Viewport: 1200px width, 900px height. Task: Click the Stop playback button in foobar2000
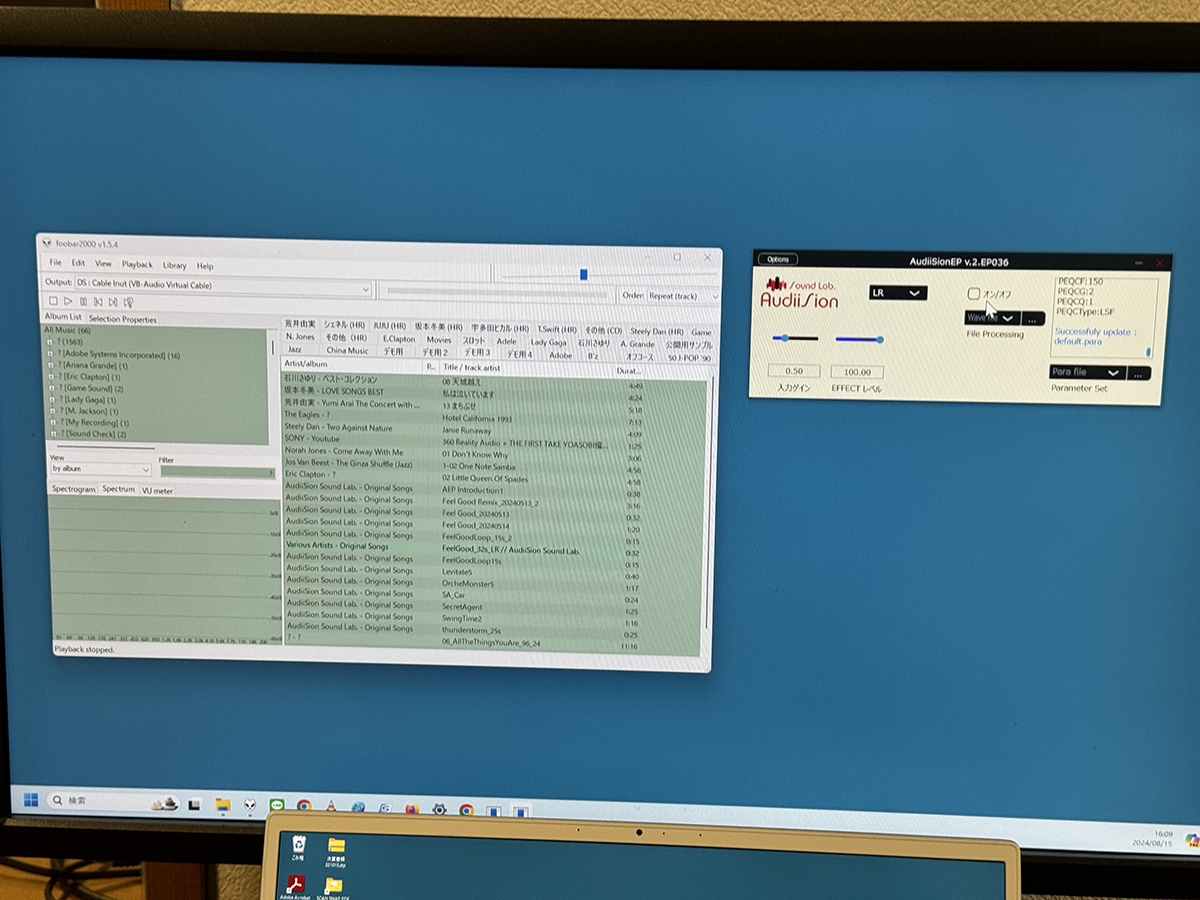coord(53,301)
